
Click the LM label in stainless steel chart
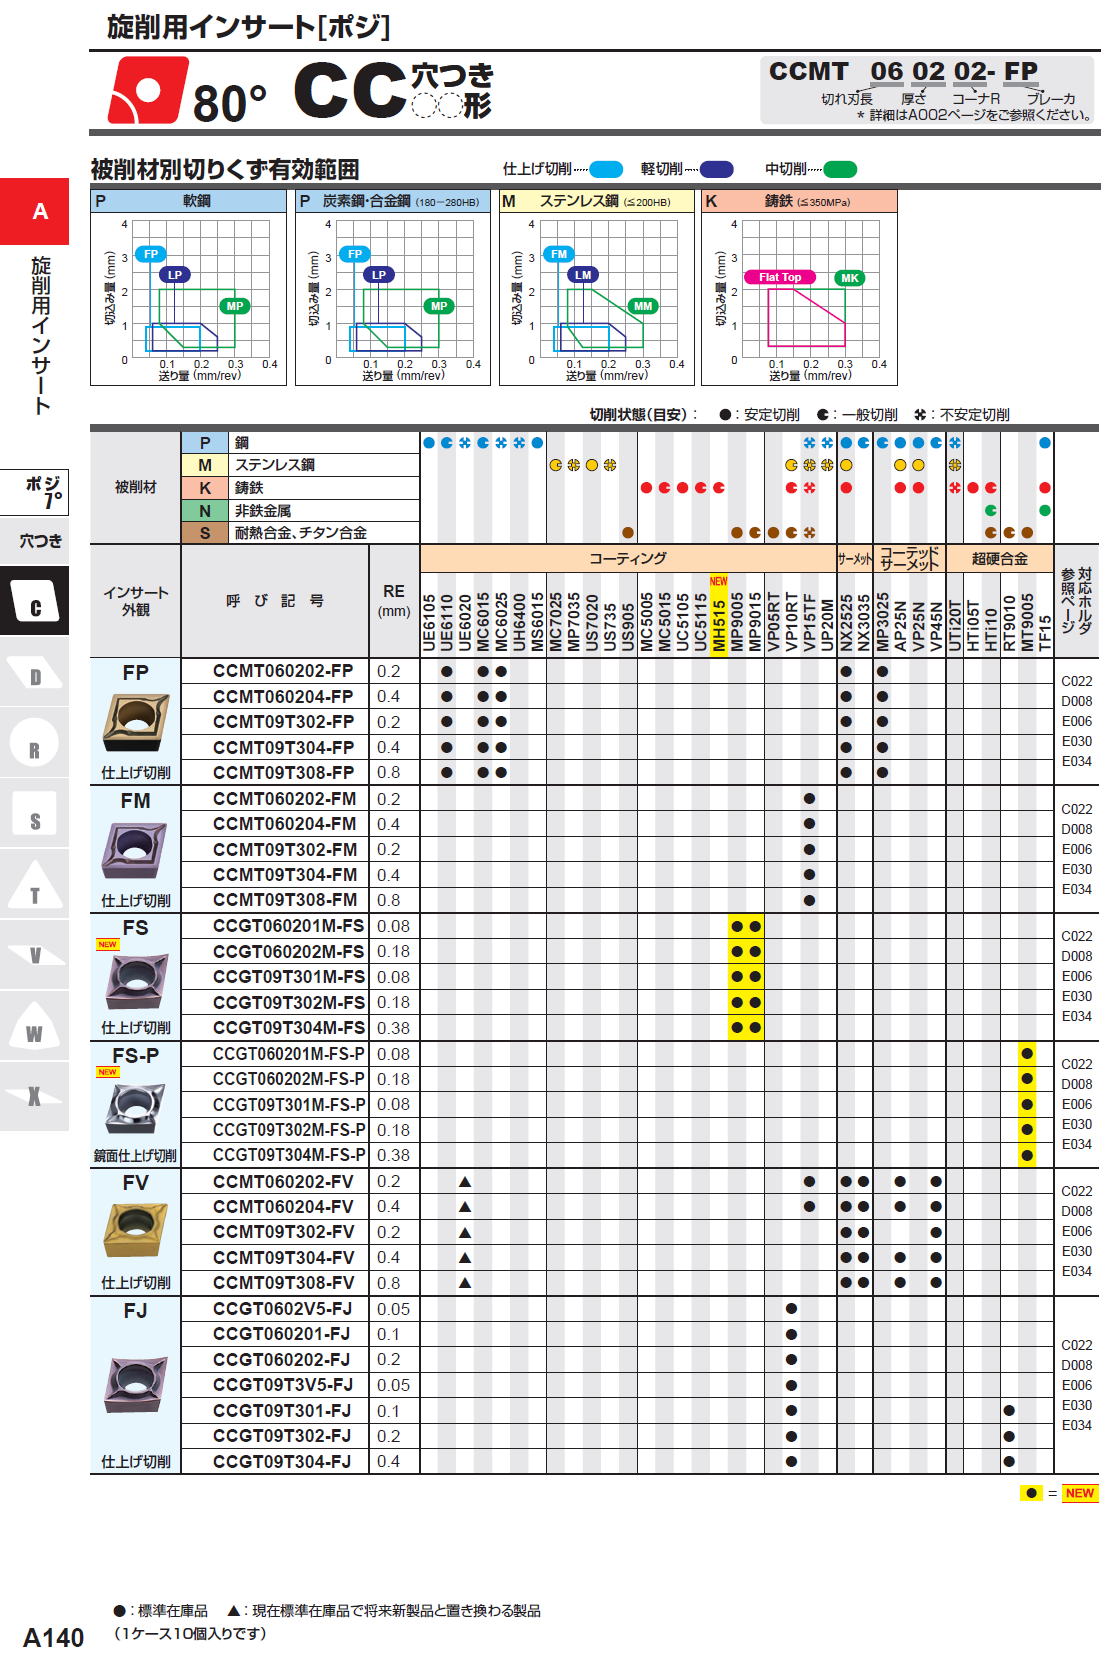tap(583, 274)
